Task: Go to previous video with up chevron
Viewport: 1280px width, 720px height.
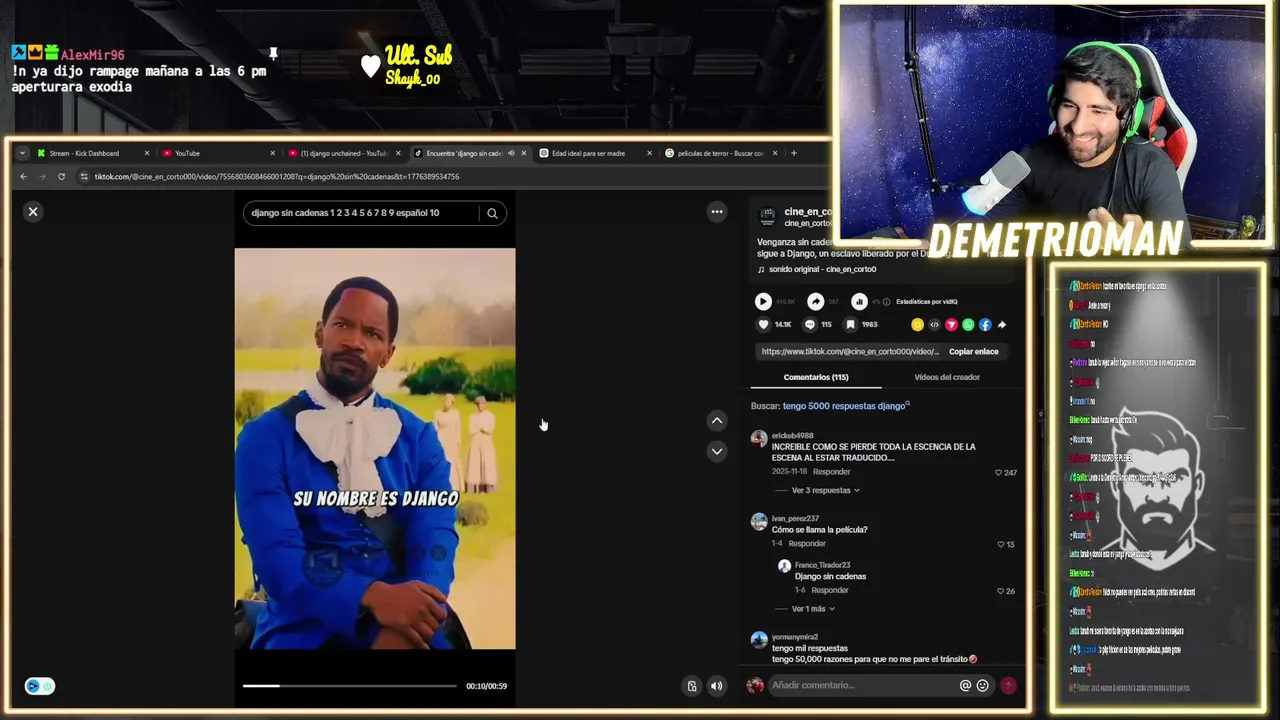Action: click(x=717, y=421)
